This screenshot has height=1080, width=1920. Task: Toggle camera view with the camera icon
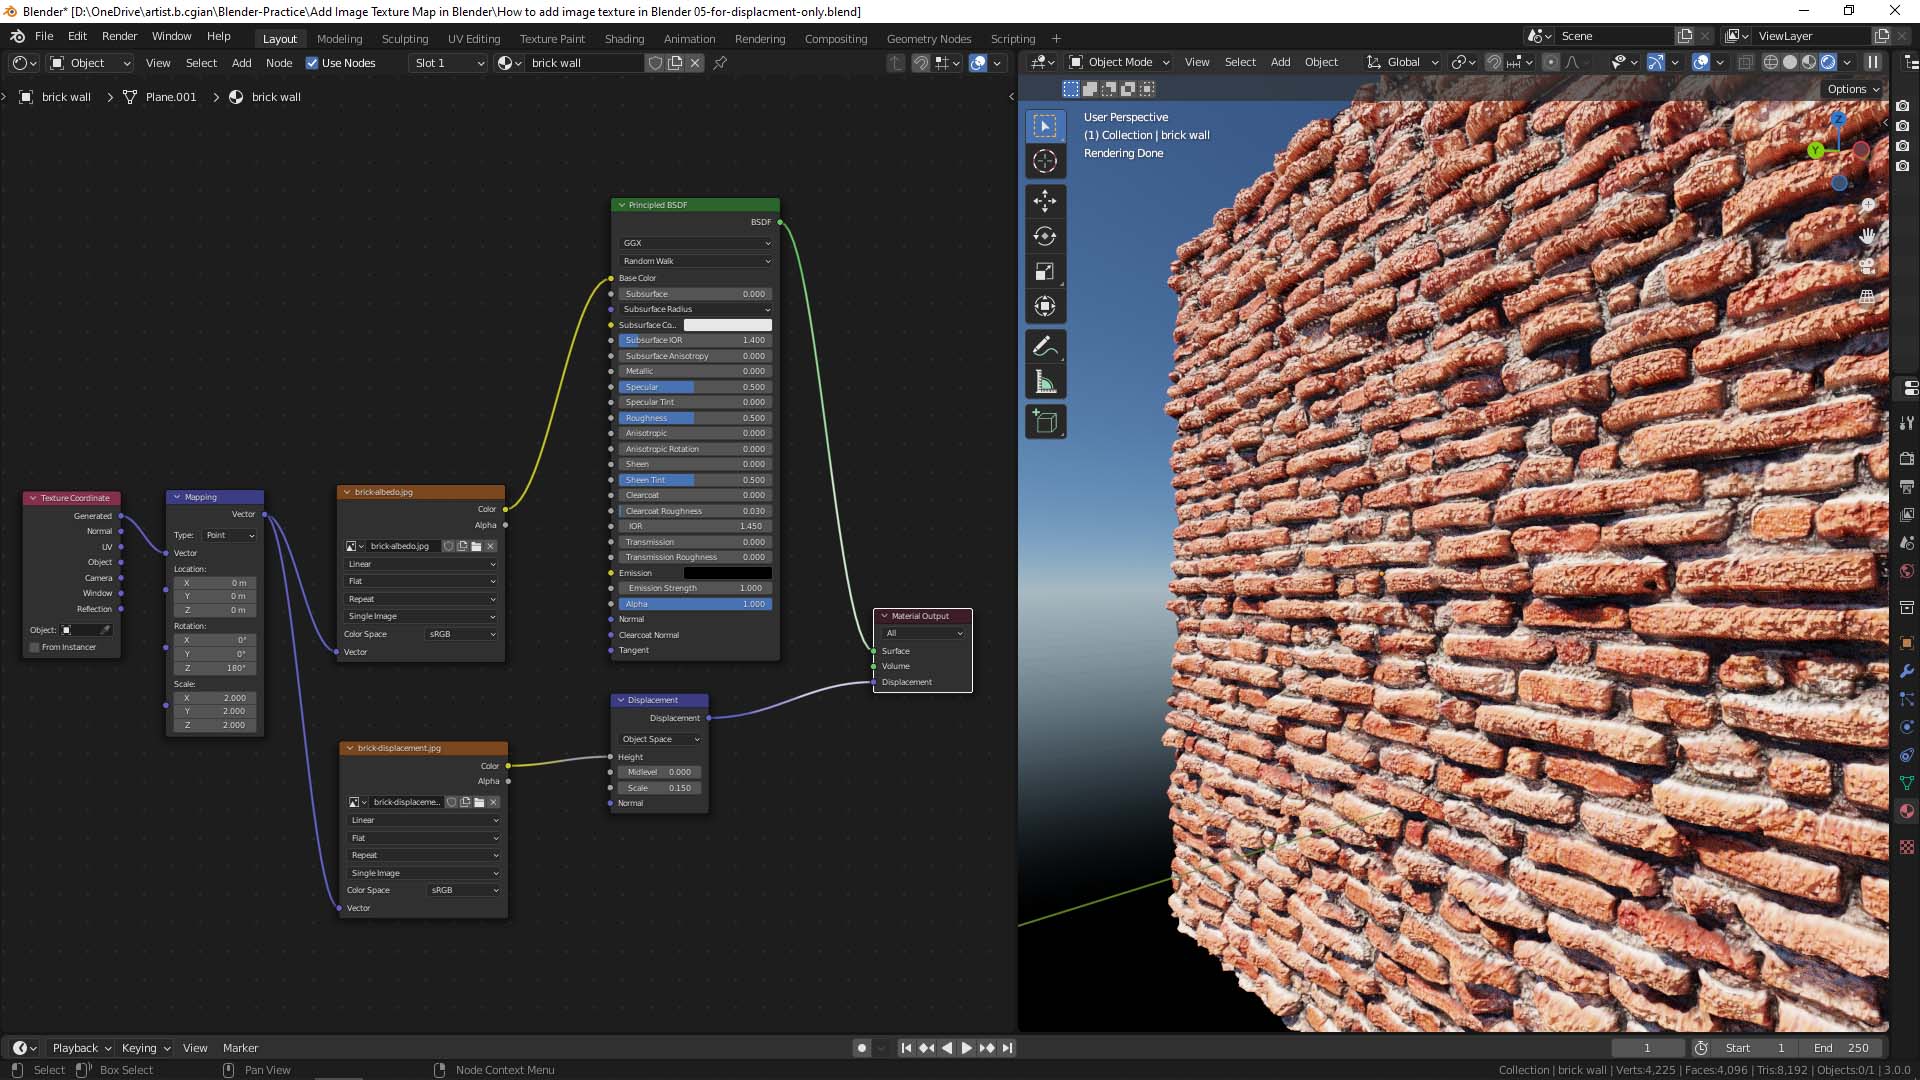[1867, 267]
